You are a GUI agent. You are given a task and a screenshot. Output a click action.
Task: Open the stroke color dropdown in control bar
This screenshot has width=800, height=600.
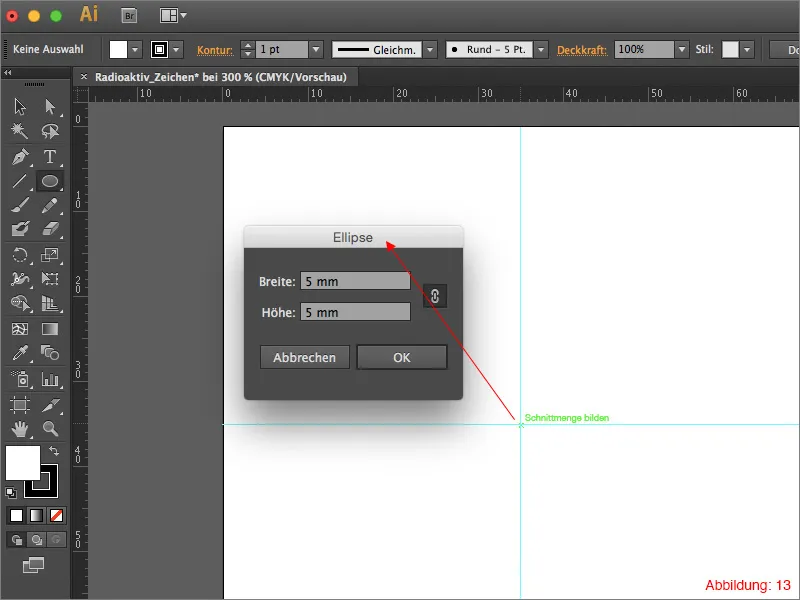click(x=177, y=50)
